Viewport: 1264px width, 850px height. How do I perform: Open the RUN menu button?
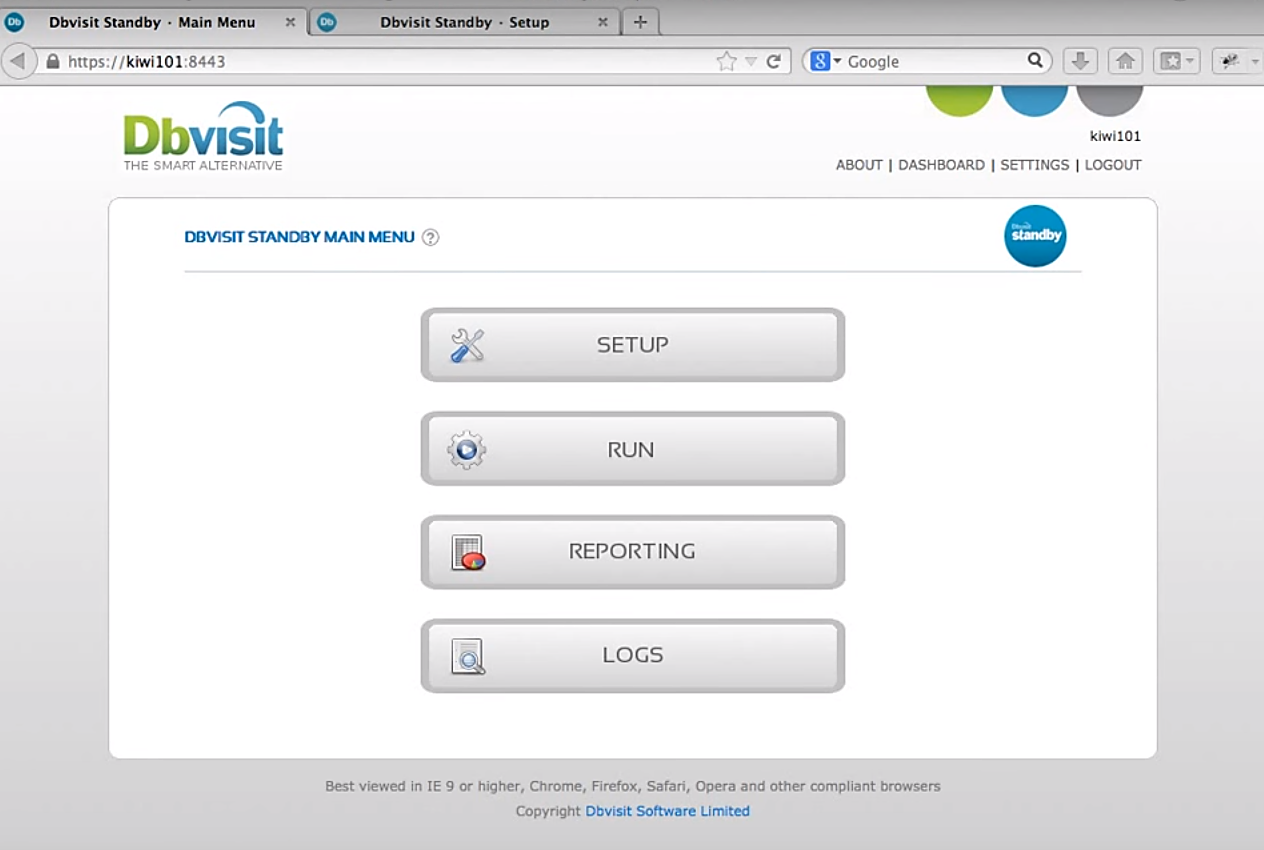(x=632, y=449)
